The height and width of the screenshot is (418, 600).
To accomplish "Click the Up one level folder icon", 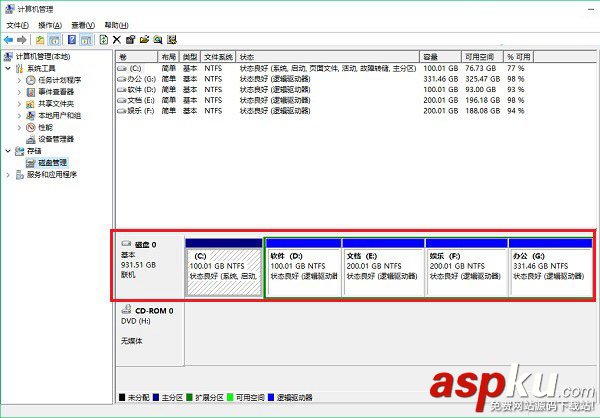I will pyautogui.click(x=40, y=39).
